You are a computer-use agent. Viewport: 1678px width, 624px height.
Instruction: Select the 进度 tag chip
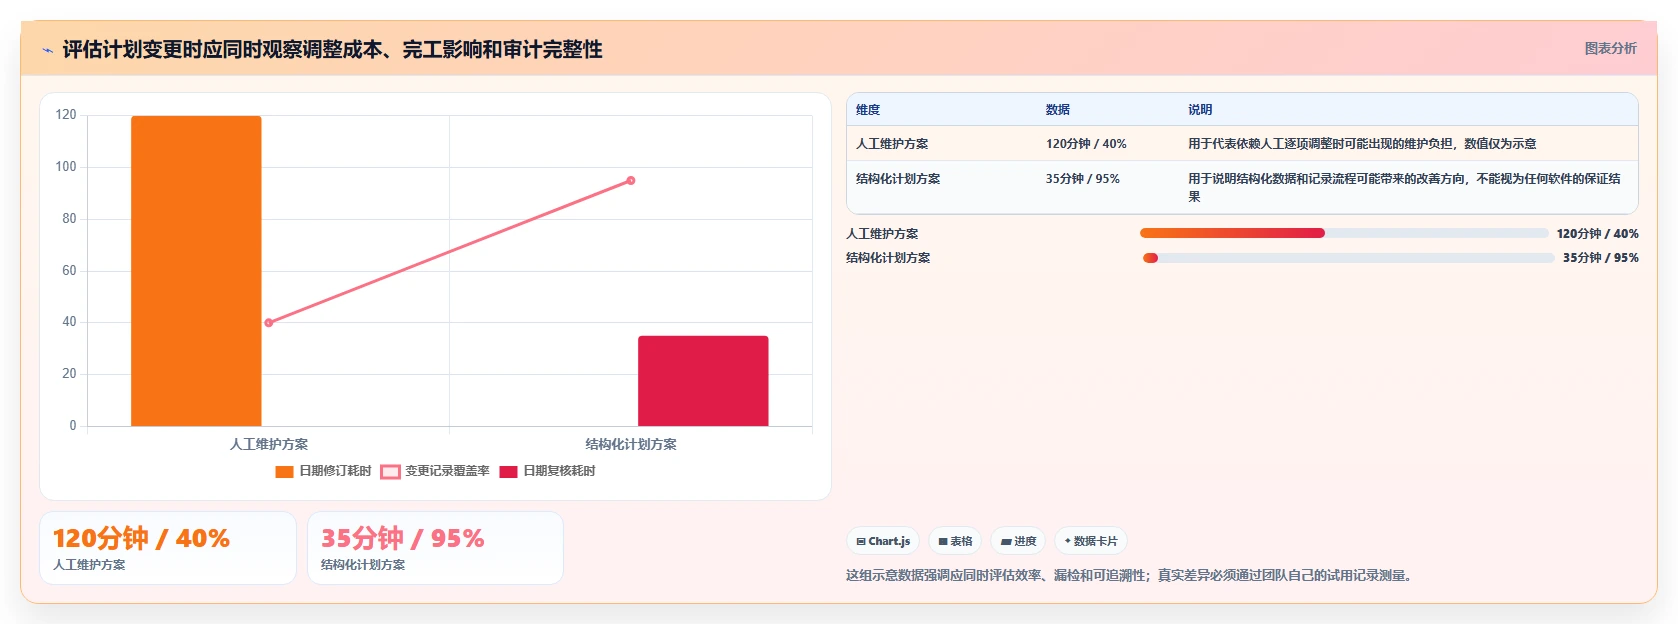click(x=1018, y=541)
